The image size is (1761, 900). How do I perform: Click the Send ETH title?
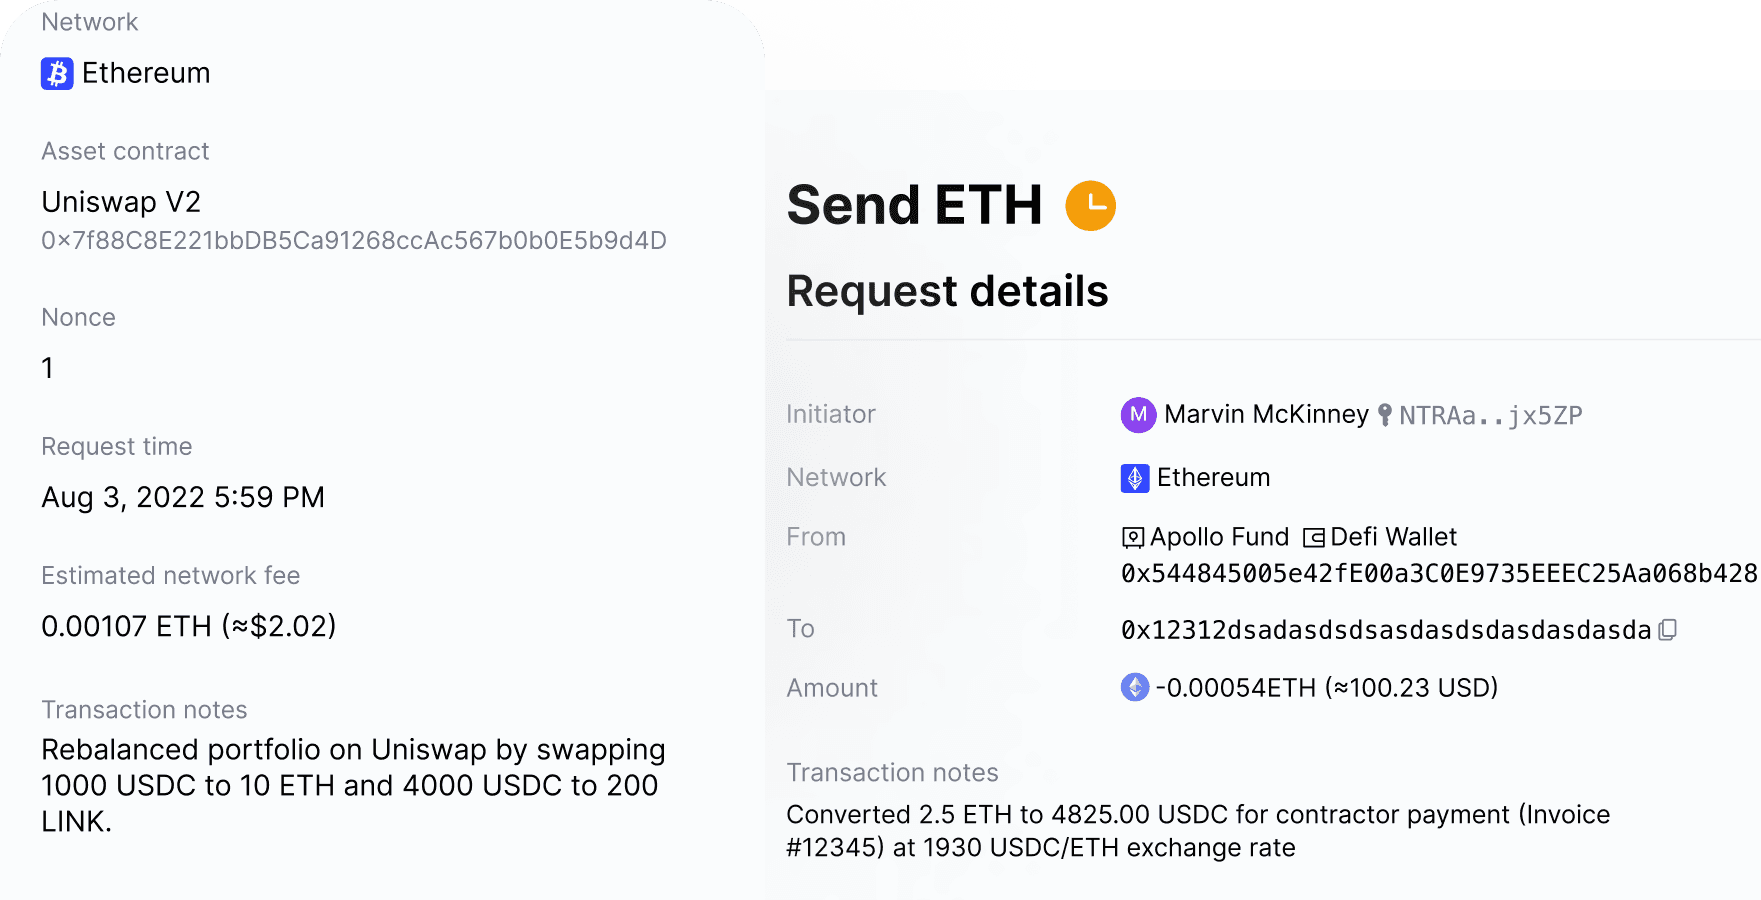tap(914, 205)
